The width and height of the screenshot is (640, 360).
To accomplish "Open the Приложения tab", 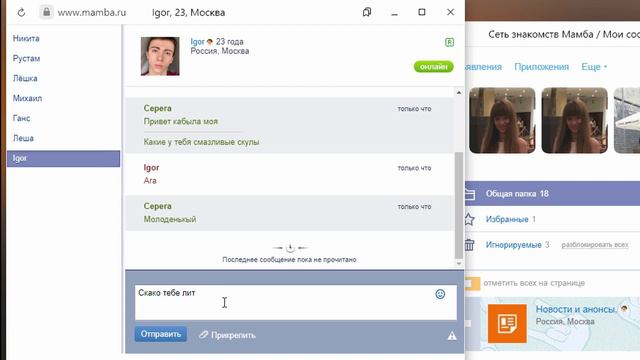I will pos(541,67).
